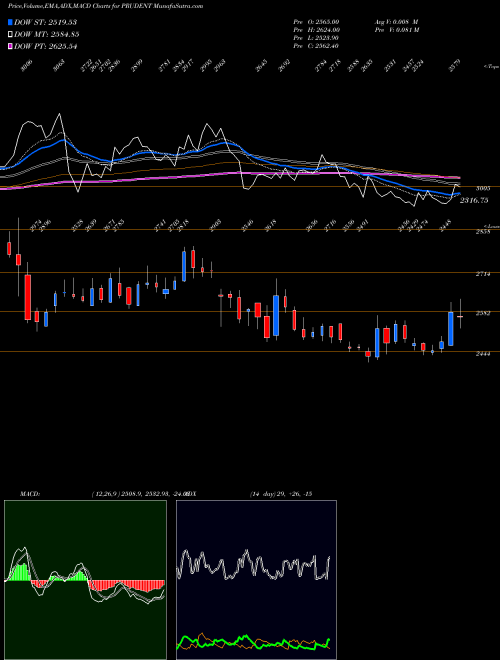This screenshot has width=500, height=660.
Task: Click the 2714 price level label
Action: click(482, 274)
